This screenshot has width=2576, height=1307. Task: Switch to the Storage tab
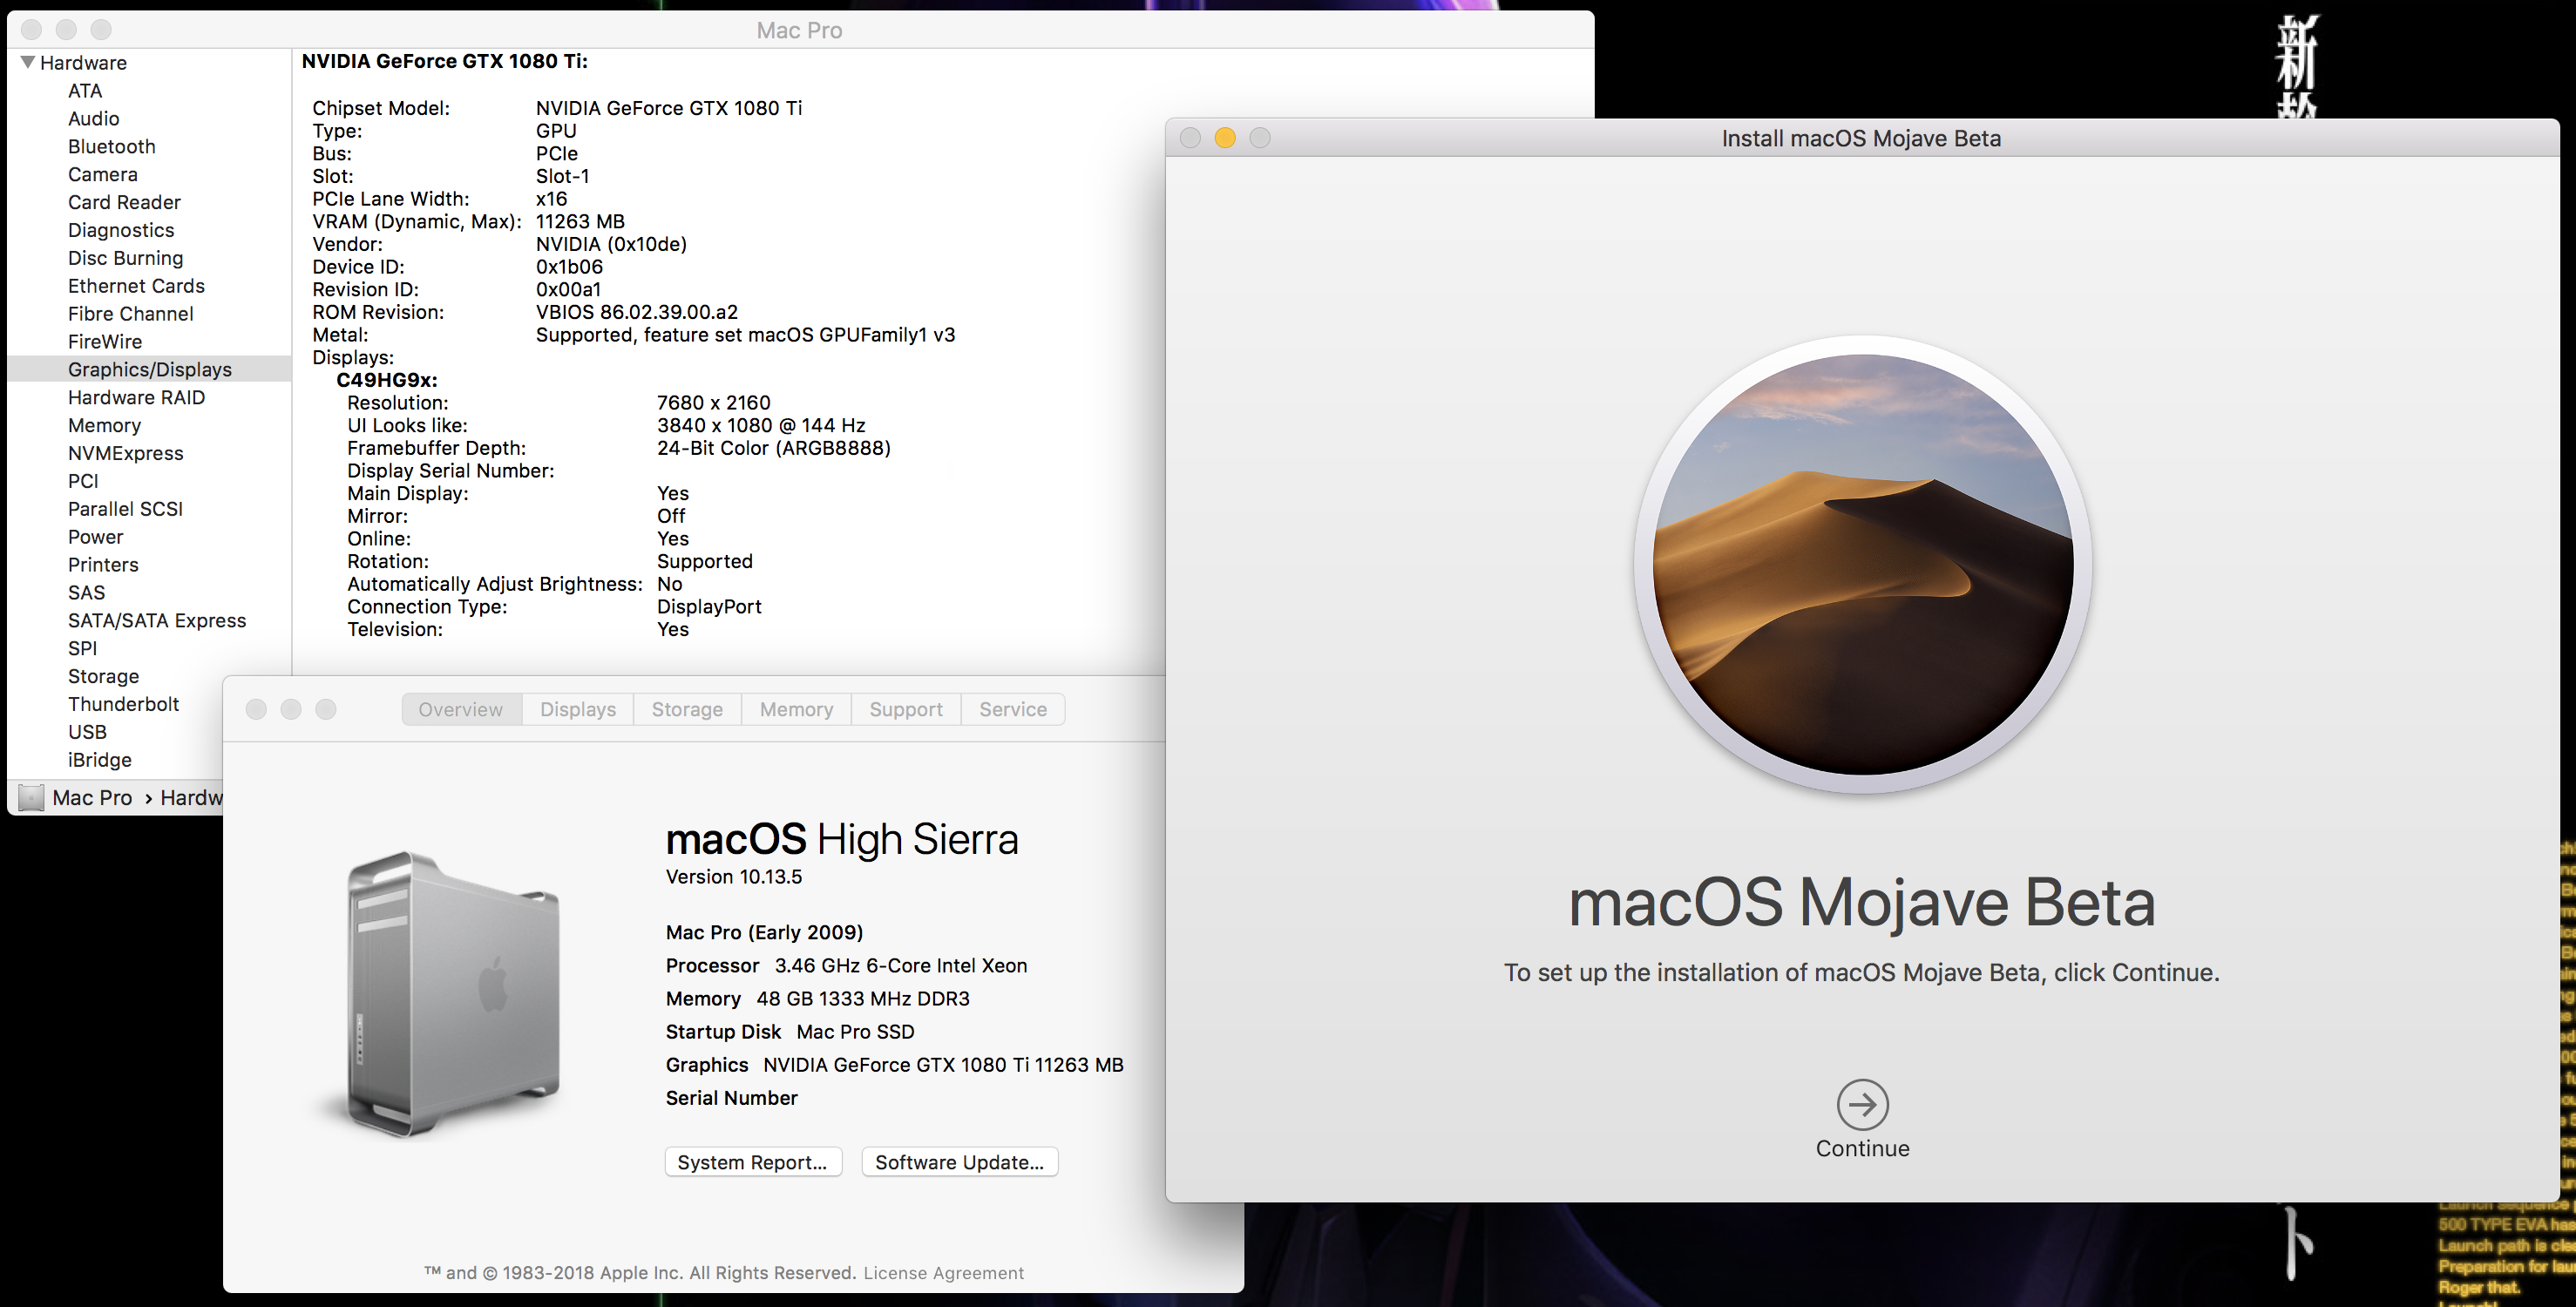[x=686, y=709]
